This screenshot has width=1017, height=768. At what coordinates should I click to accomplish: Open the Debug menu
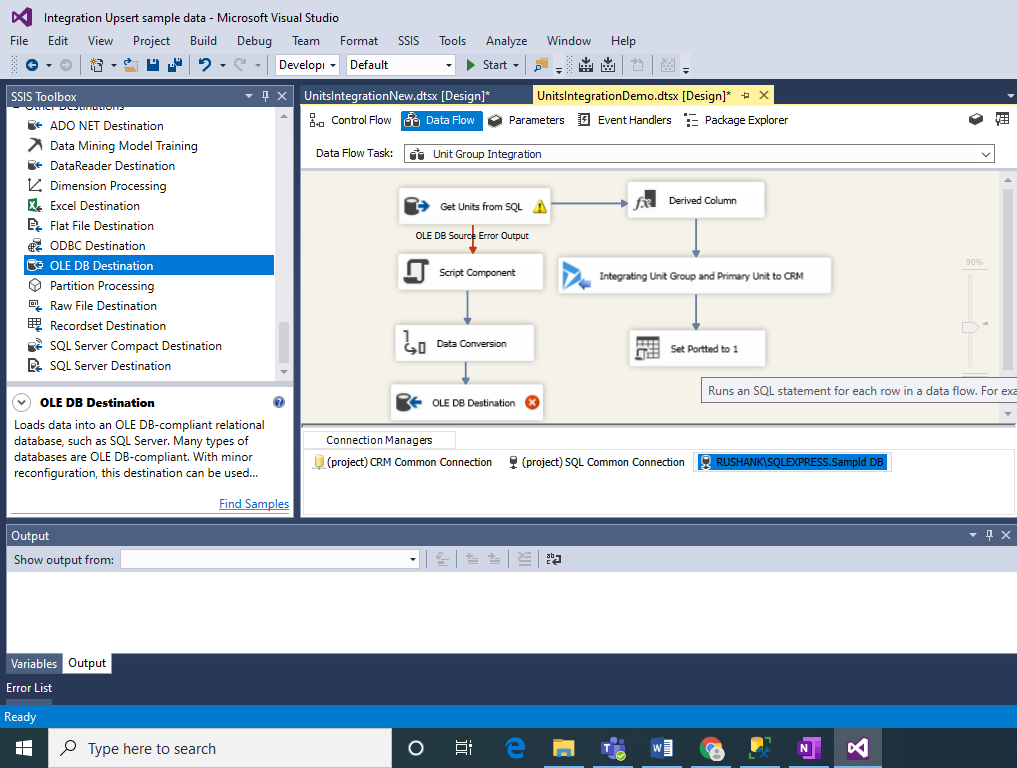(x=254, y=41)
